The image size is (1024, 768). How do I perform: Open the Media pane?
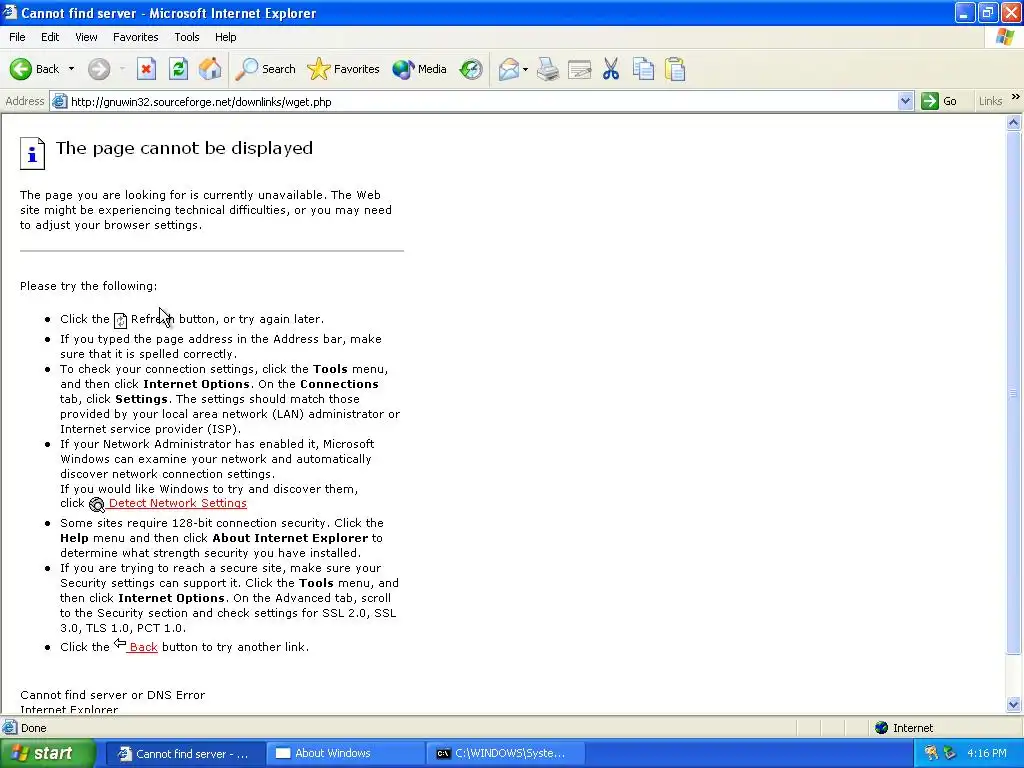point(419,69)
